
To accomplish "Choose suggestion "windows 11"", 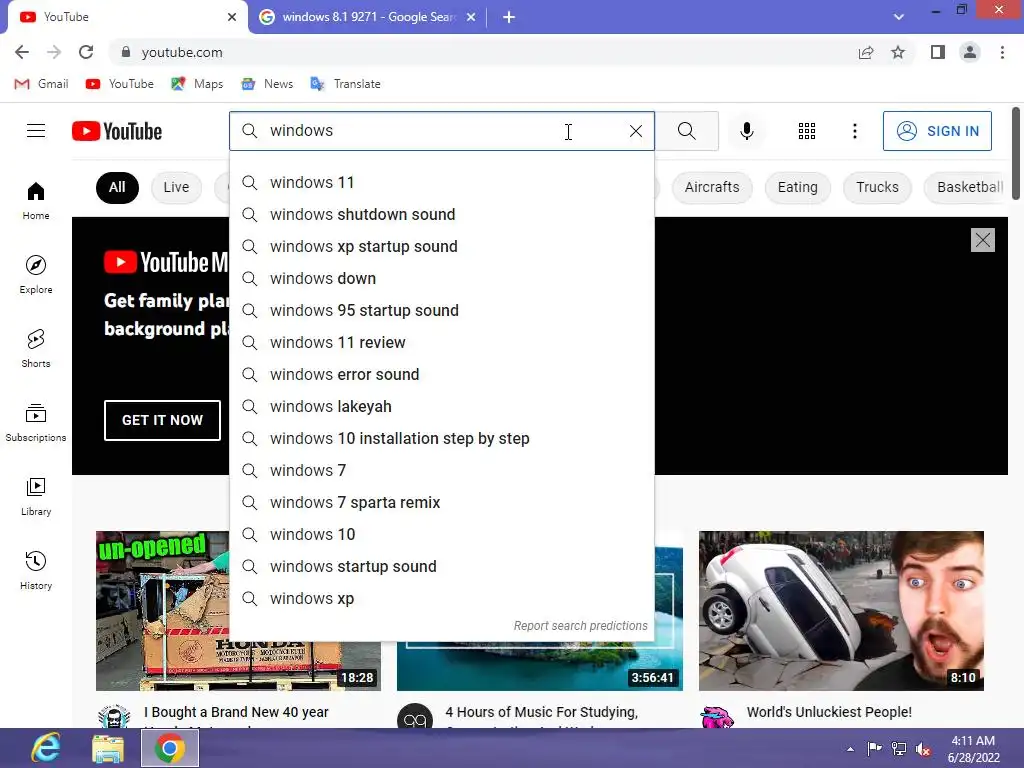I will tap(442, 182).
